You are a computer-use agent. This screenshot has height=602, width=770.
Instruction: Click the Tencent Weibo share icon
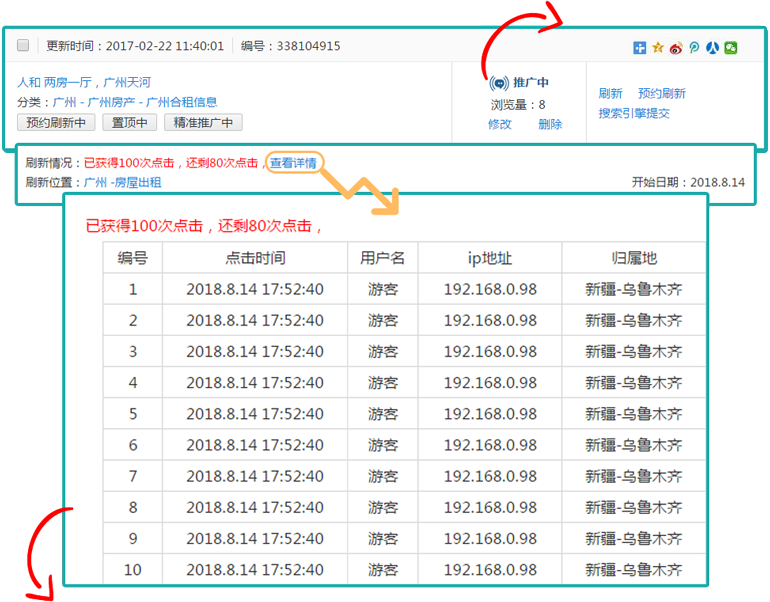(x=694, y=47)
